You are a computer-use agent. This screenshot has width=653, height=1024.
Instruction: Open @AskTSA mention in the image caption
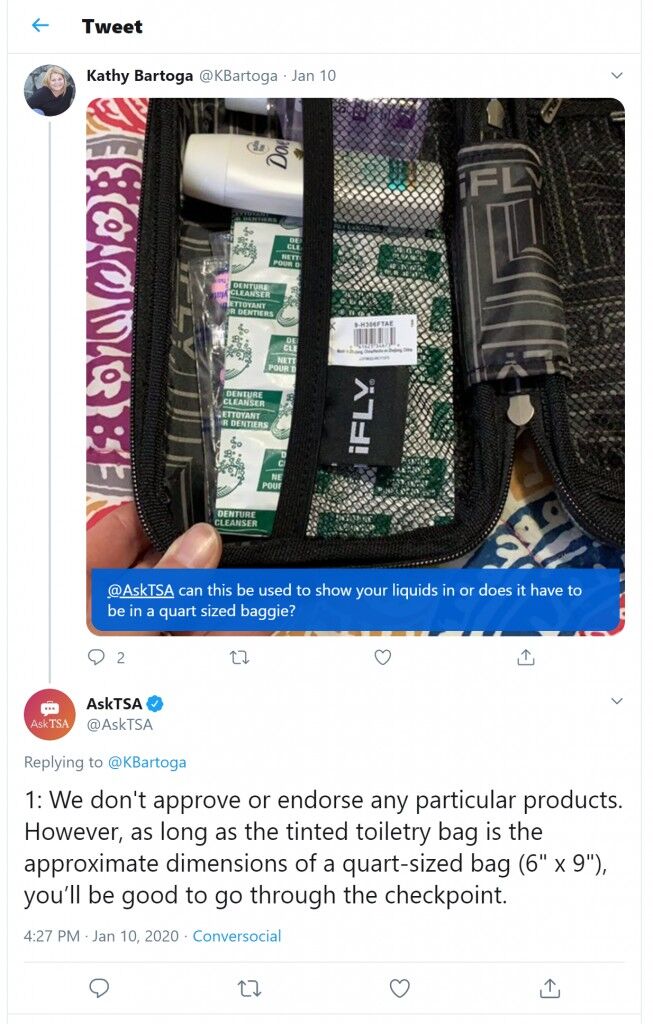click(x=140, y=590)
